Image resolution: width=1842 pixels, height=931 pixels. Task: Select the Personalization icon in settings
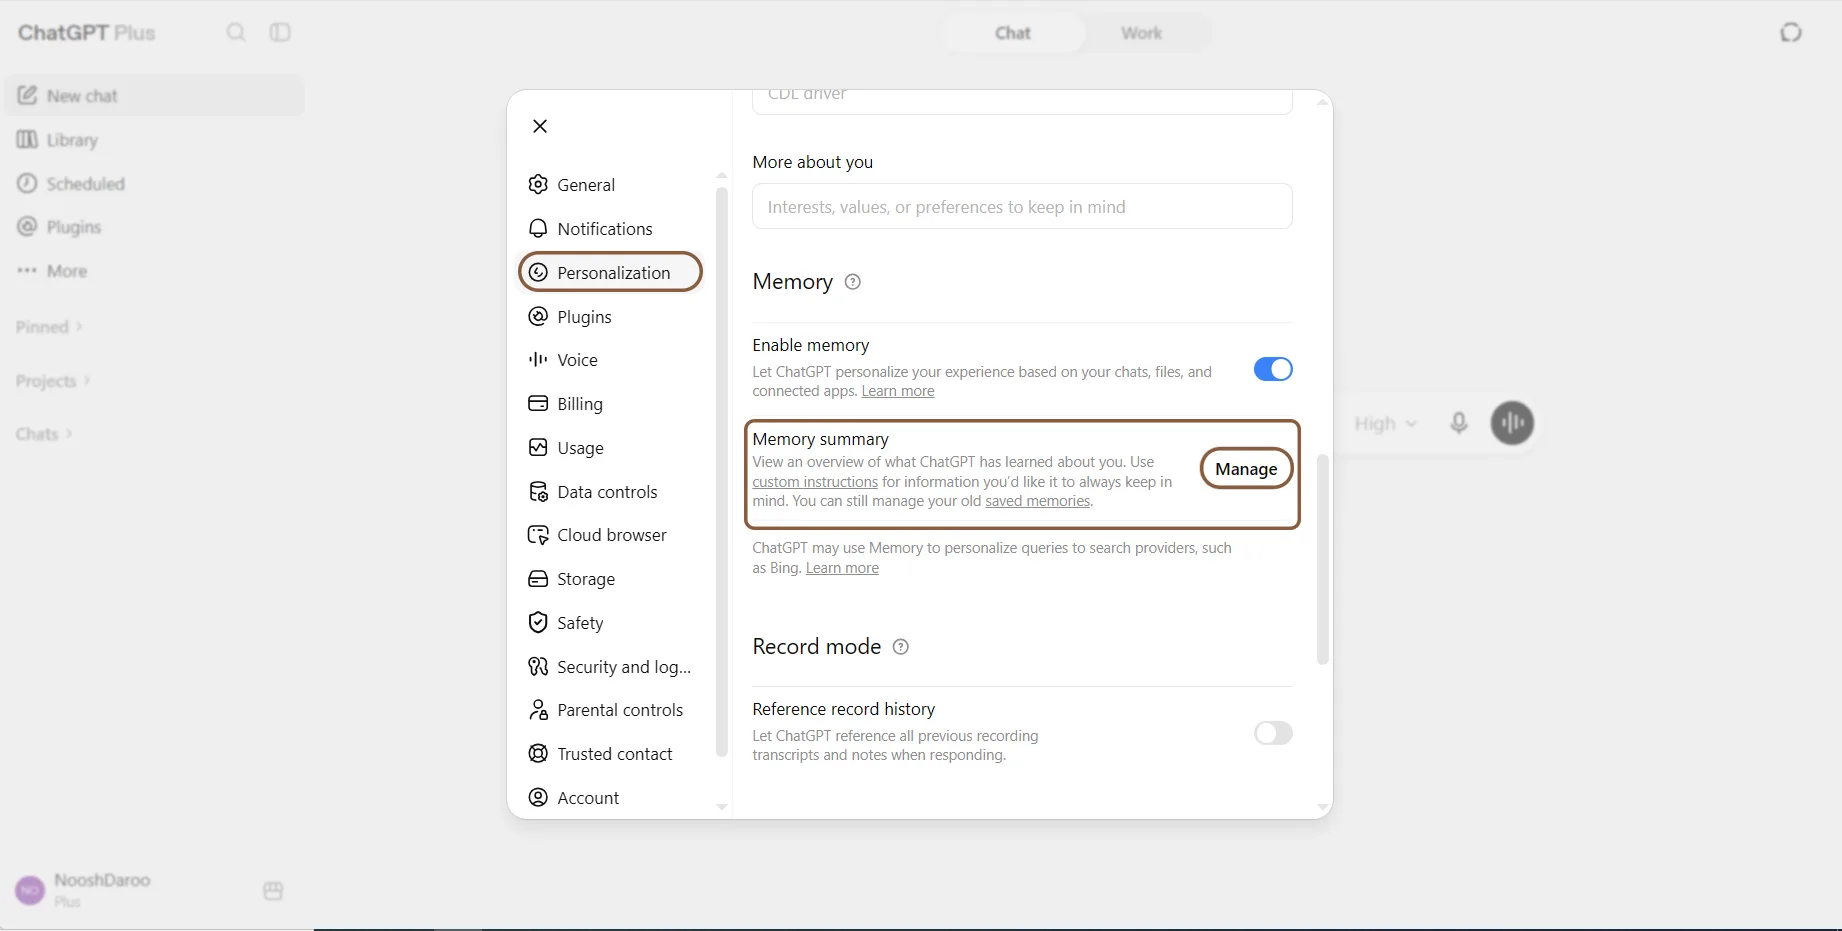(x=538, y=273)
